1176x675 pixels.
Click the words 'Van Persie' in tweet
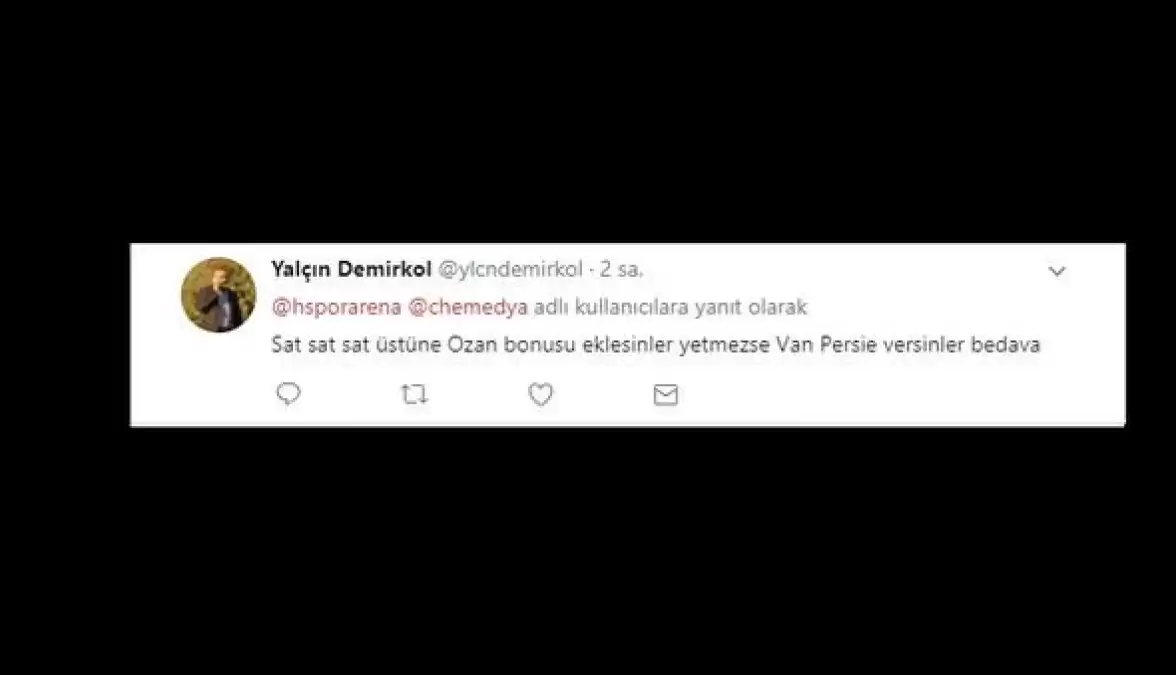pos(826,345)
